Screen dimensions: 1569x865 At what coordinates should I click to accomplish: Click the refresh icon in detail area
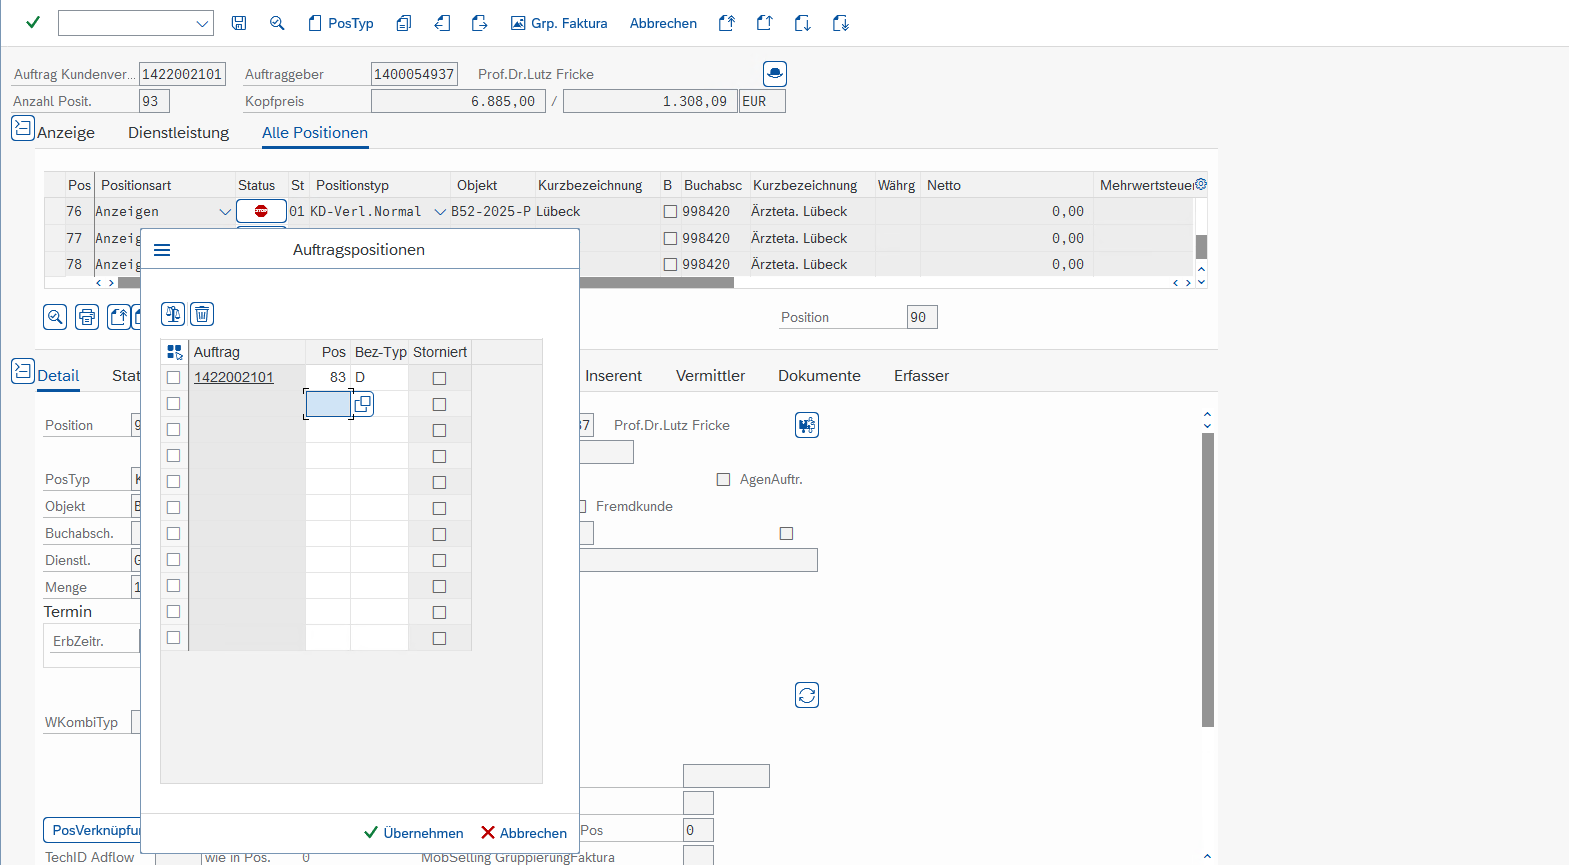pos(807,695)
